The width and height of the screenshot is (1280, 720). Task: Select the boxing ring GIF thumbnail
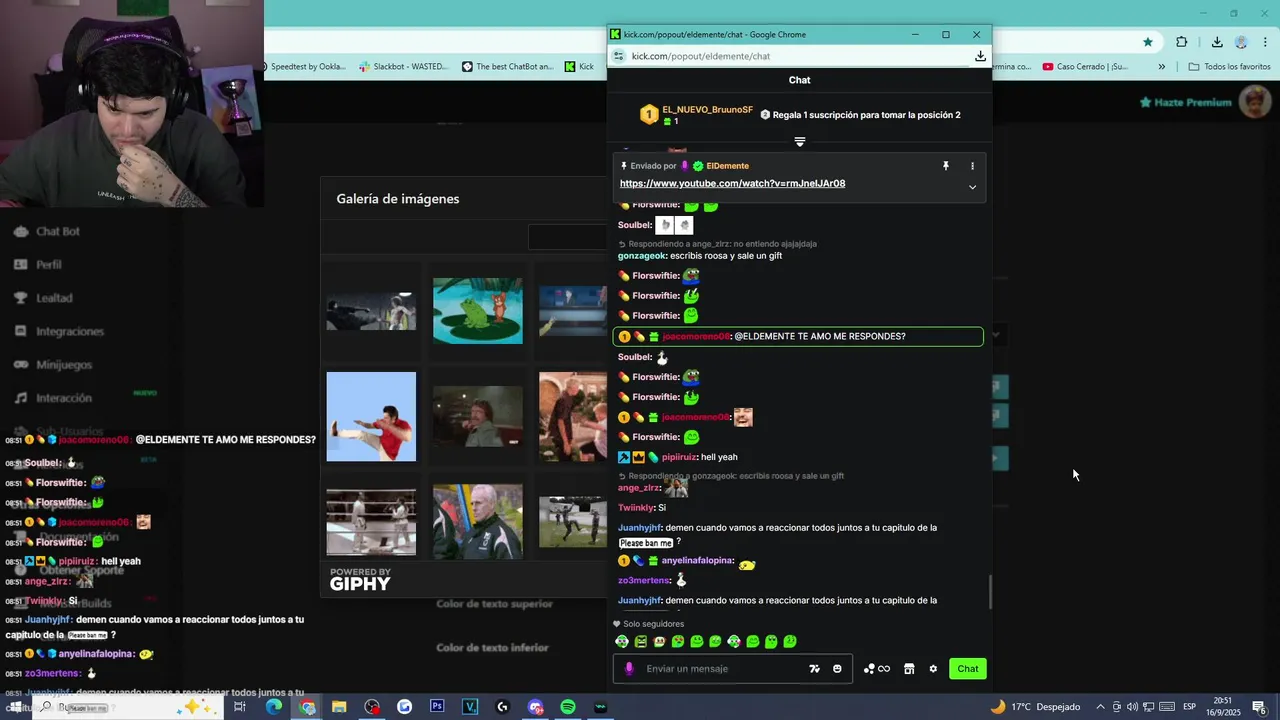tap(371, 521)
